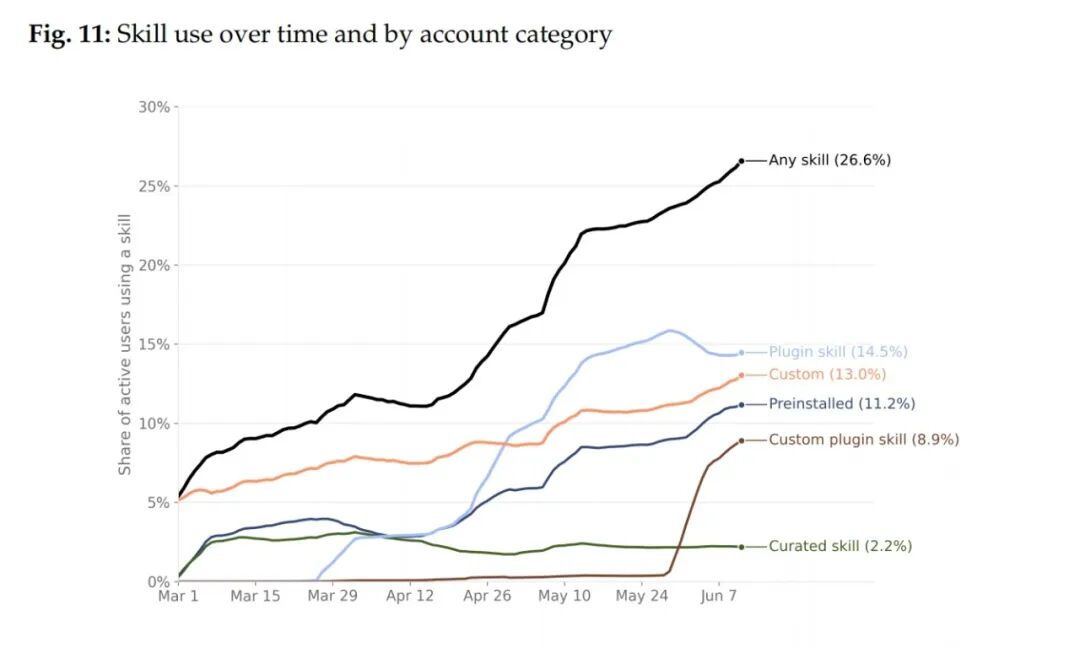
Task: Select the 'Plugin skill (14.5%)' label
Action: click(x=838, y=351)
